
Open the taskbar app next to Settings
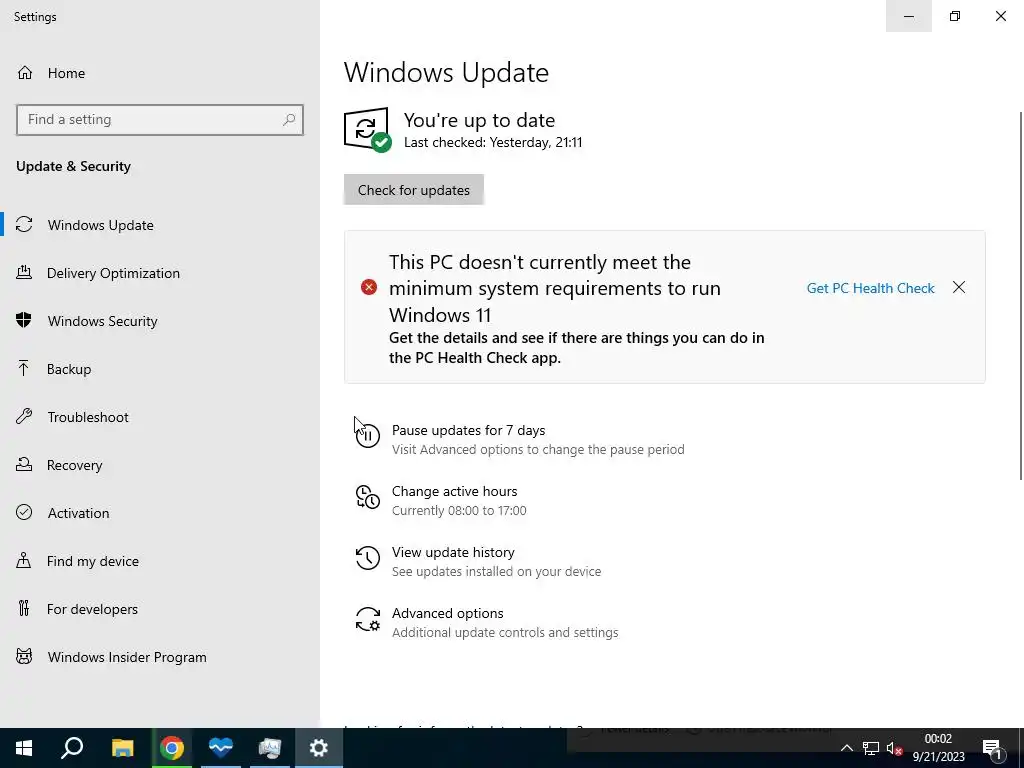point(269,748)
